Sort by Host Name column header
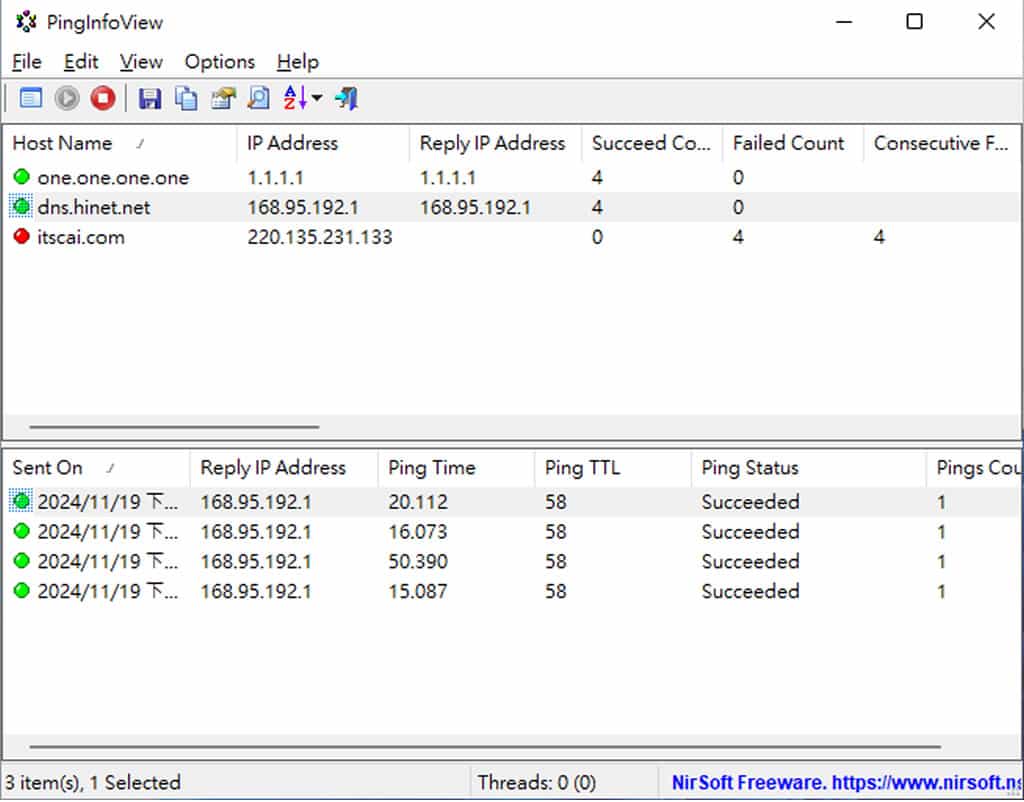This screenshot has width=1024, height=802. coord(62,143)
